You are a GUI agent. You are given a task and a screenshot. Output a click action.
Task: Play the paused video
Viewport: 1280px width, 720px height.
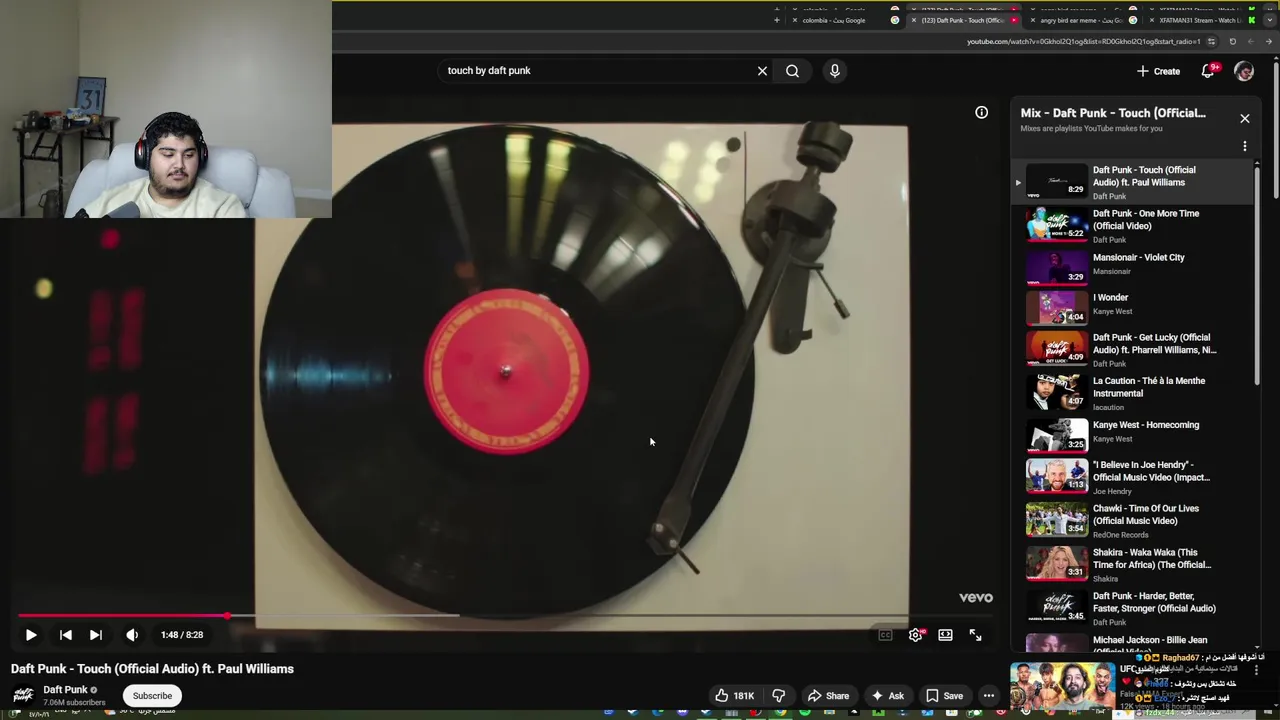tap(31, 635)
